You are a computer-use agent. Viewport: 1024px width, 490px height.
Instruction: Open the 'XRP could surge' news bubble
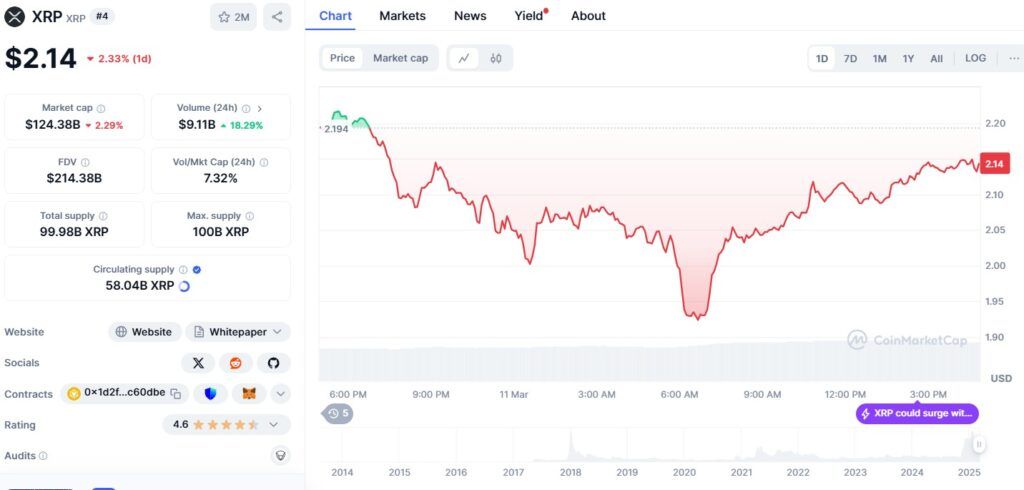[x=916, y=413]
